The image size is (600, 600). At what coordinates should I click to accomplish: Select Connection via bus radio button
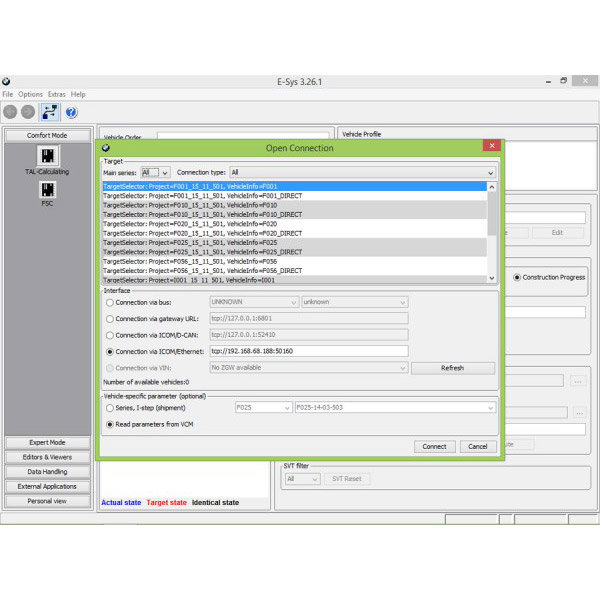(x=110, y=302)
